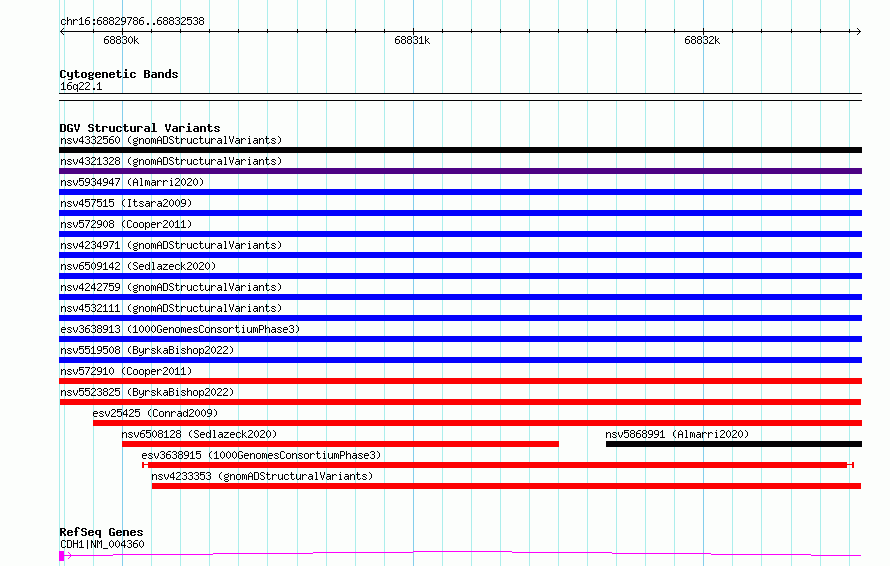Click nsv457515 (Itsara2009) label

[126, 203]
